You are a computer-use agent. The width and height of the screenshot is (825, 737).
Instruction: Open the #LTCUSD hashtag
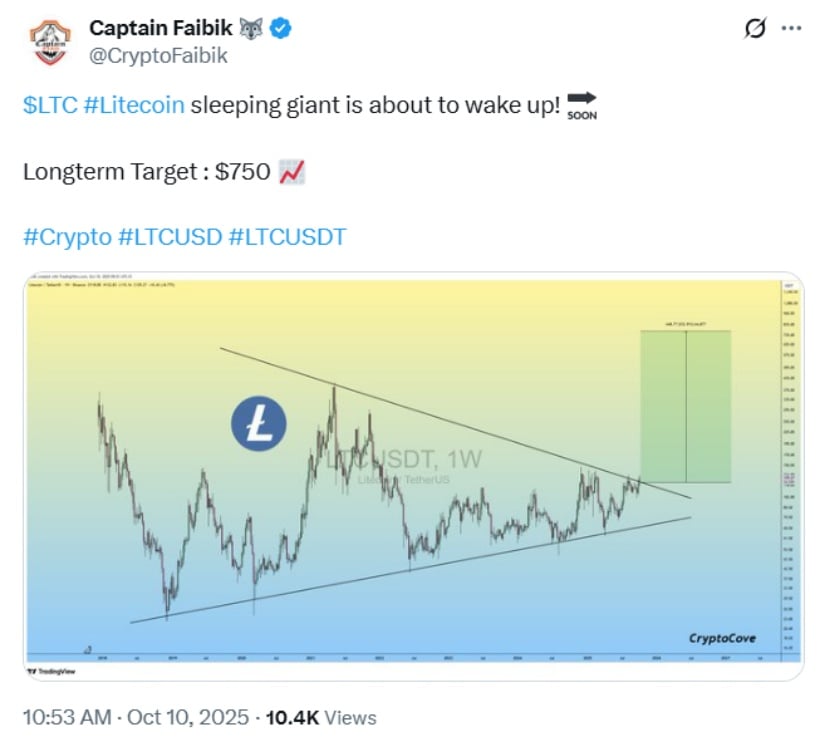170,238
